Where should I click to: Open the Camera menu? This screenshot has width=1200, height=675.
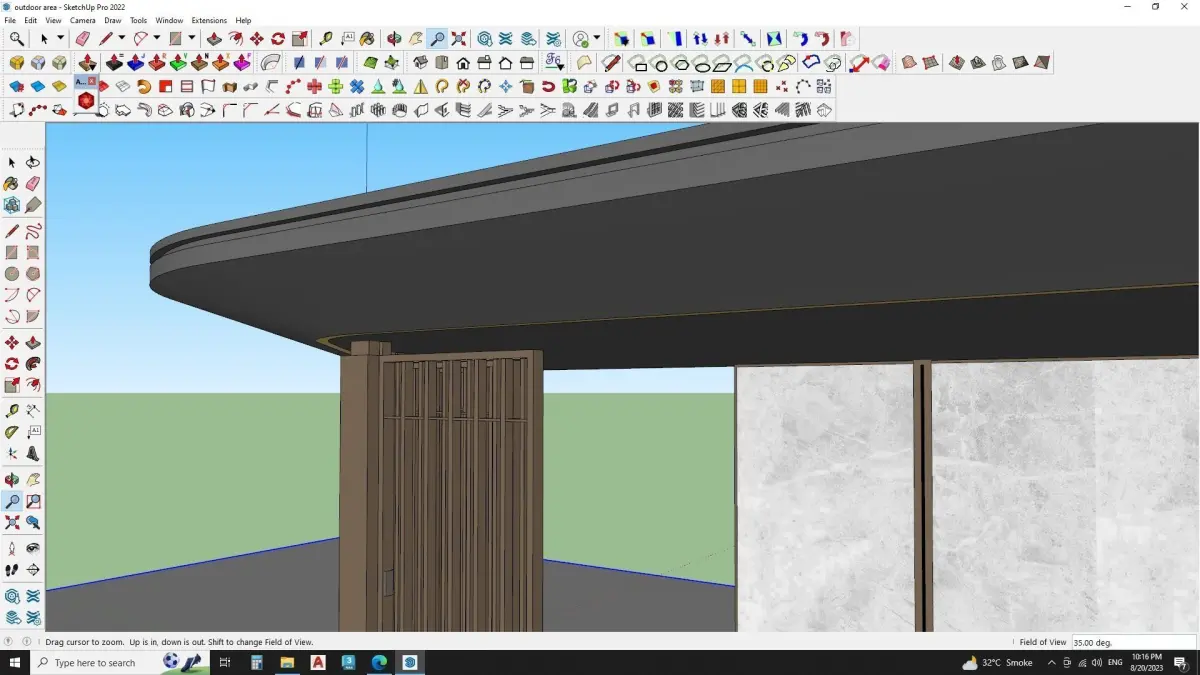[x=83, y=20]
